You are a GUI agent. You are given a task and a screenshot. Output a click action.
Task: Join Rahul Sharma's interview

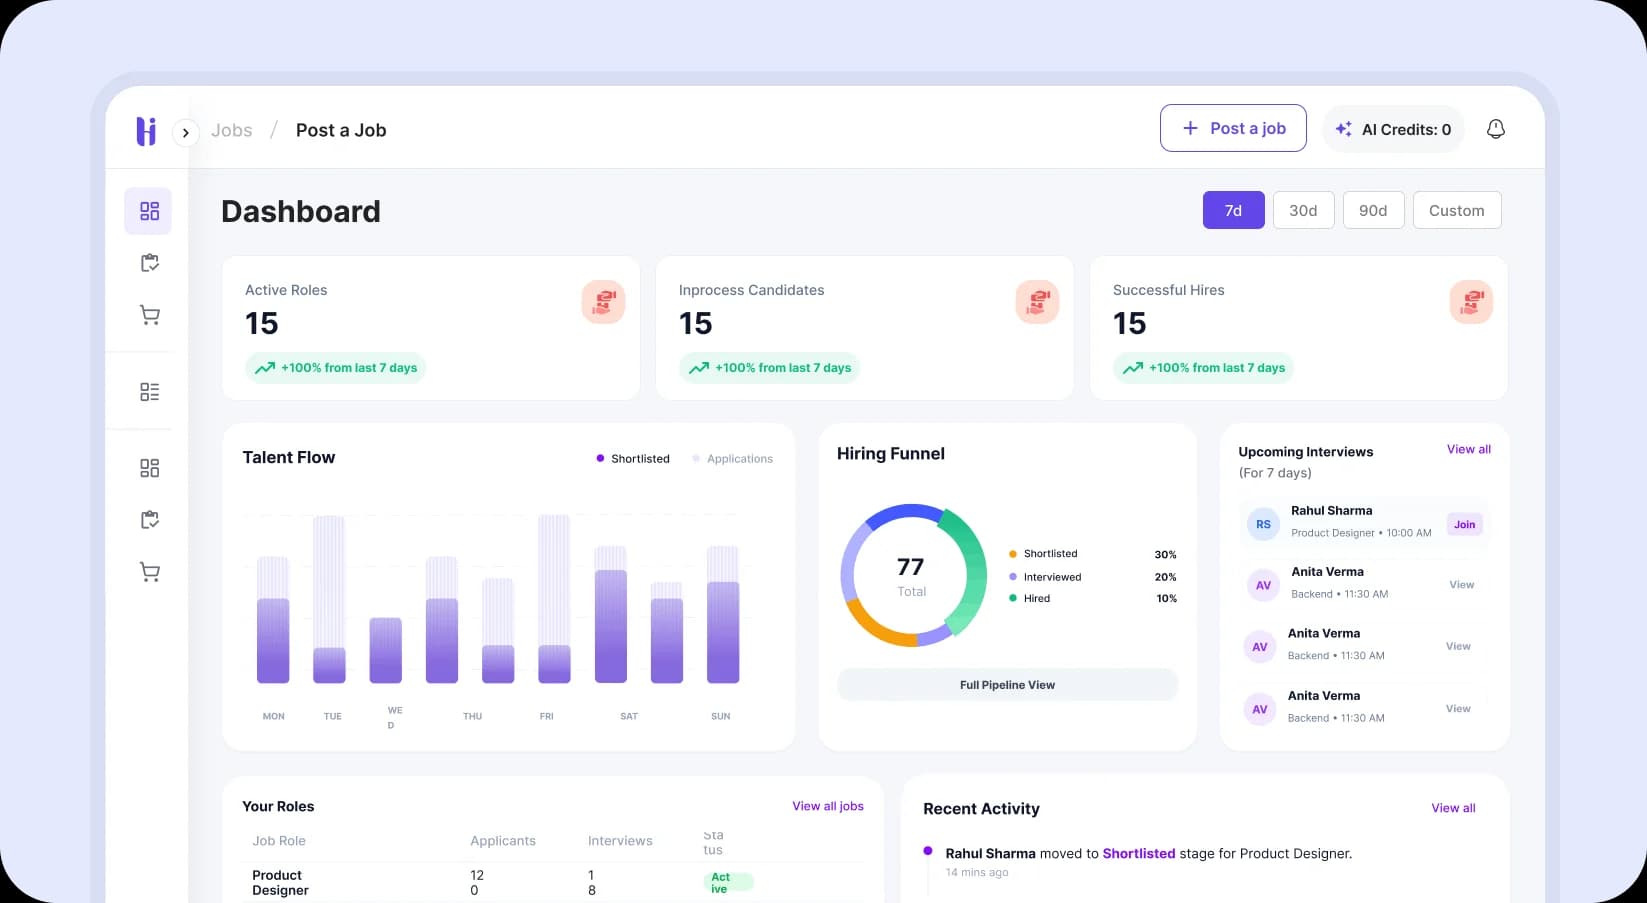(1464, 525)
